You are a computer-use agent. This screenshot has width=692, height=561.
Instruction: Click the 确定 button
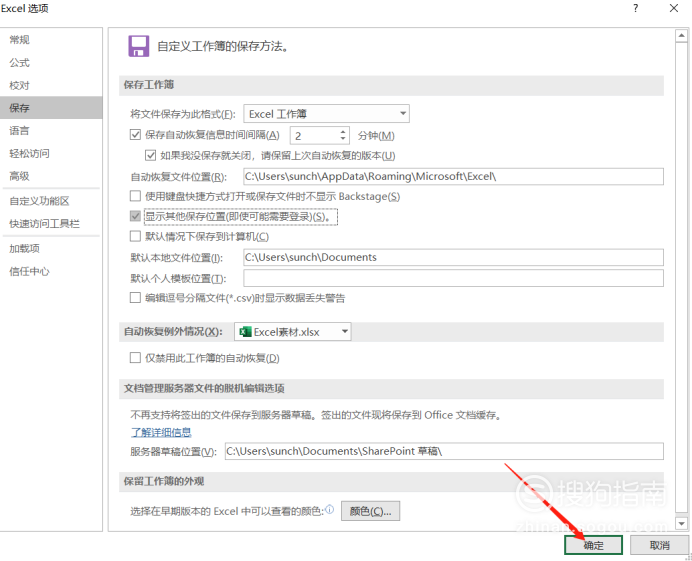[x=593, y=545]
